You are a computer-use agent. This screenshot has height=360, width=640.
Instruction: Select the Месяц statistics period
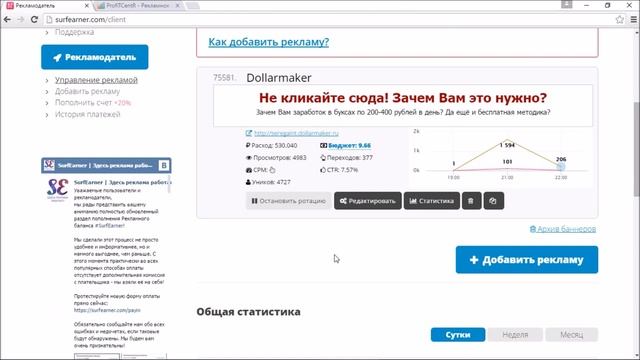[x=571, y=335]
